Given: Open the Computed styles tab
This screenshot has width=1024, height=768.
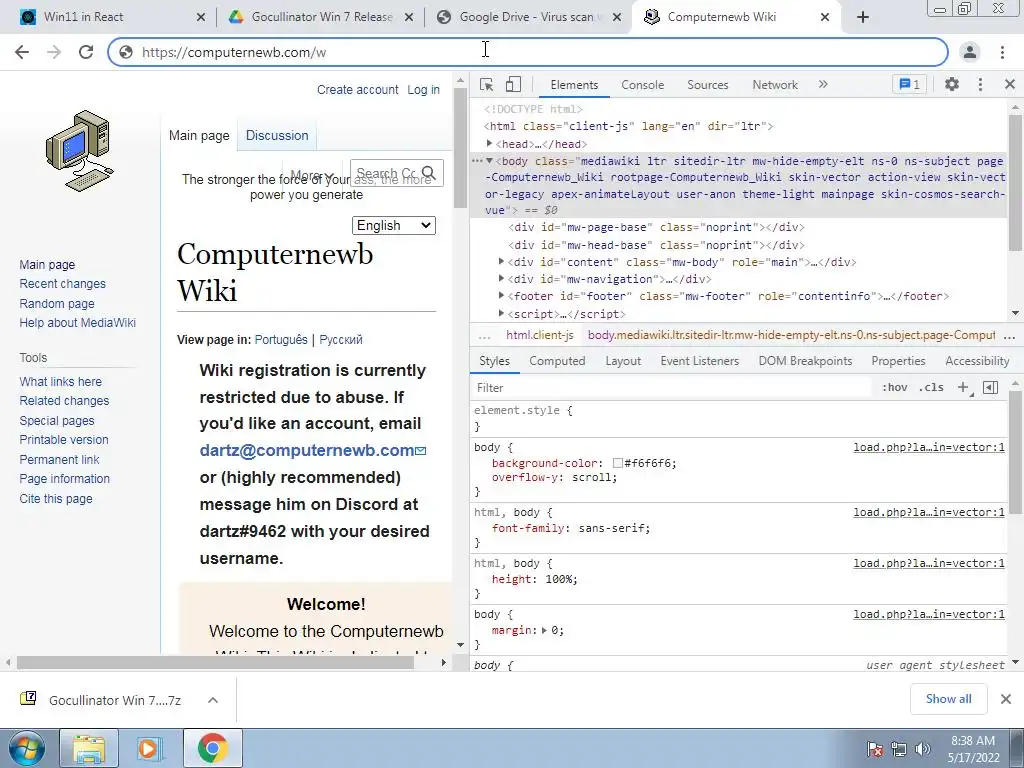Looking at the screenshot, I should (x=557, y=360).
